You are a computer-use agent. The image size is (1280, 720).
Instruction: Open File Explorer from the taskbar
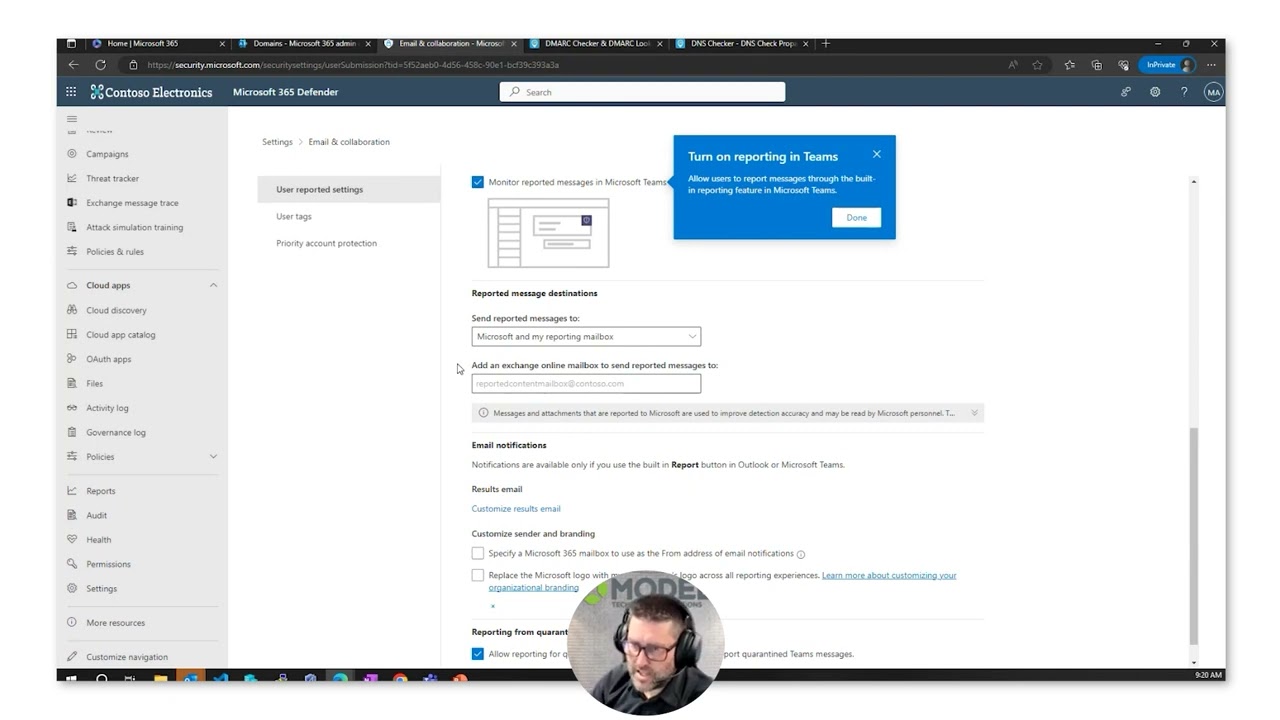tap(160, 679)
